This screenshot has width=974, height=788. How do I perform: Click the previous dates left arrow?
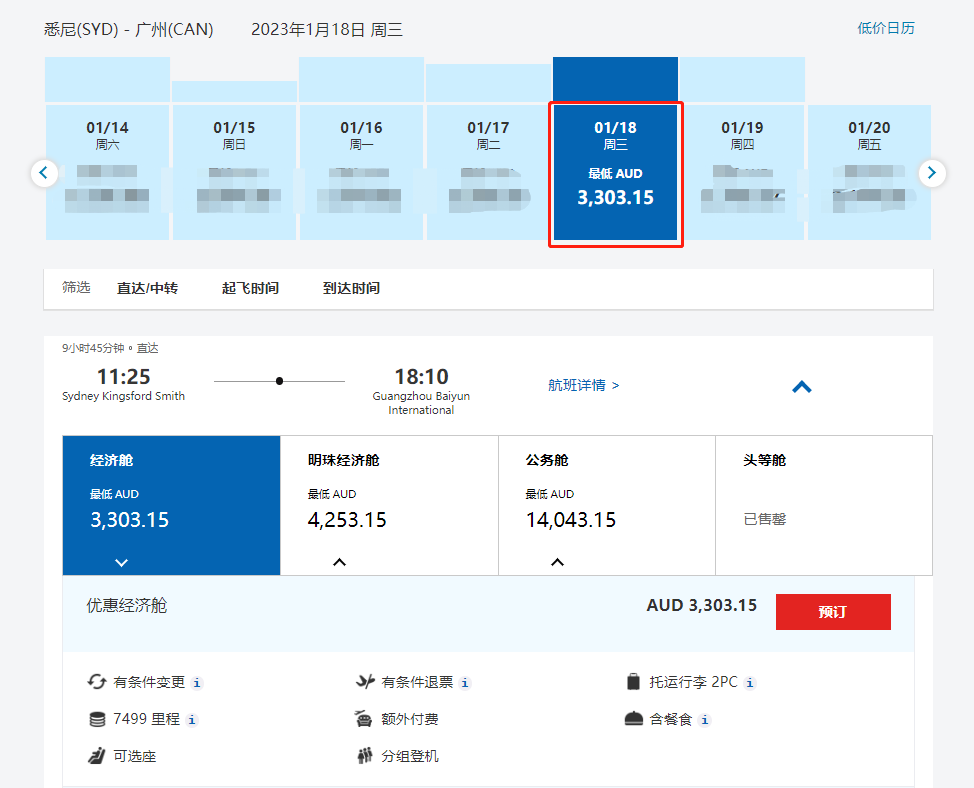coord(44,173)
